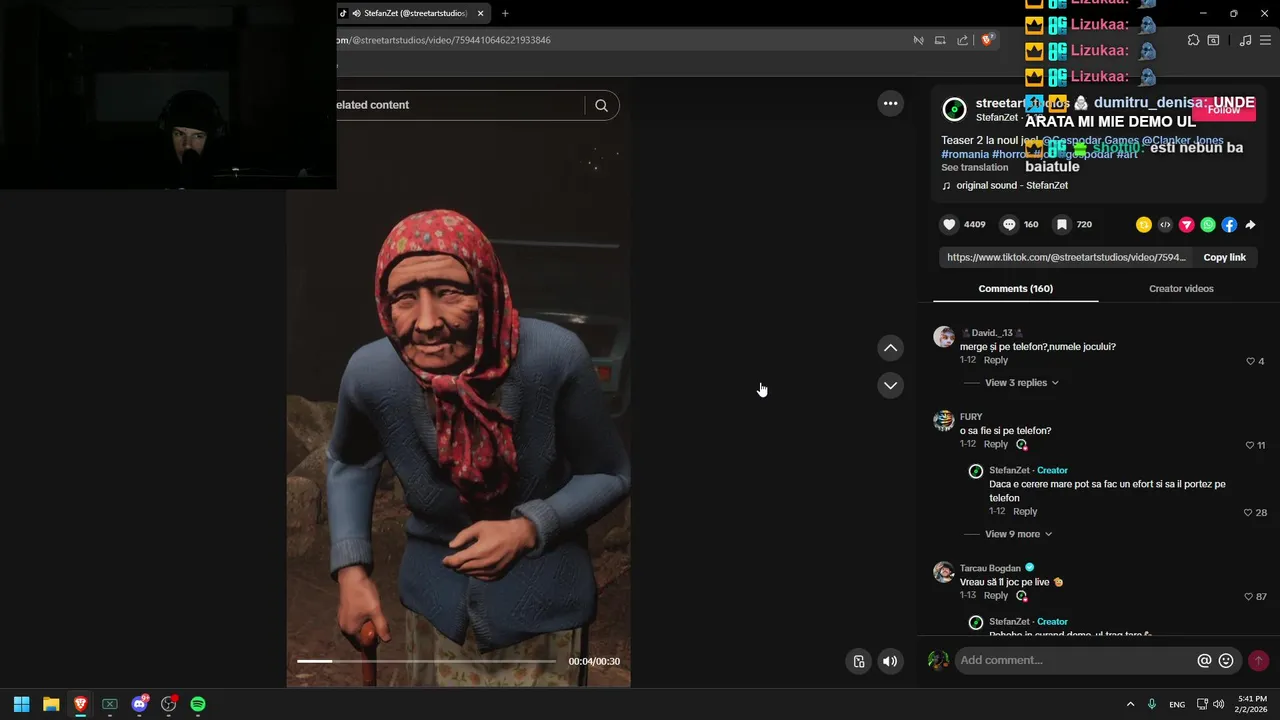Click See translation under the caption
Viewport: 1280px width, 720px height.
[974, 168]
